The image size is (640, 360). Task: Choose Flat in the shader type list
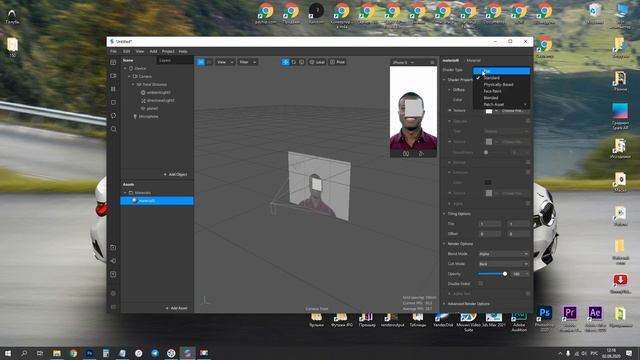tap(502, 71)
